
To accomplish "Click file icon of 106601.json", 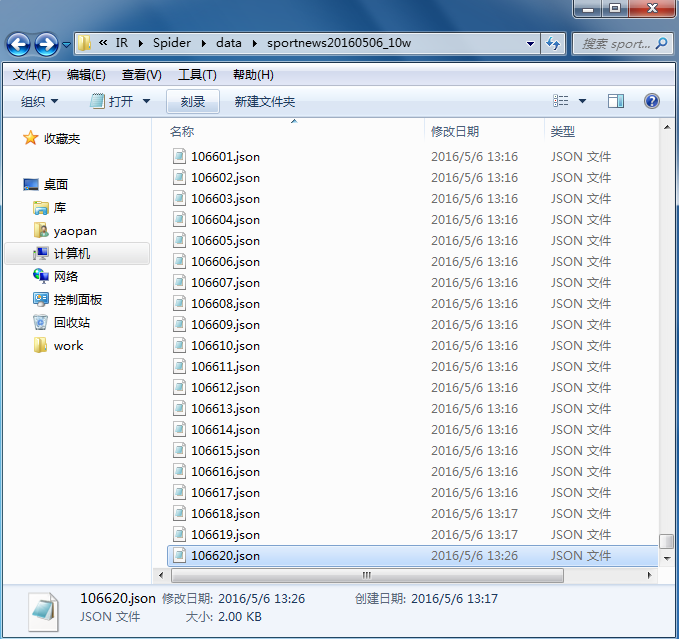I will (179, 156).
